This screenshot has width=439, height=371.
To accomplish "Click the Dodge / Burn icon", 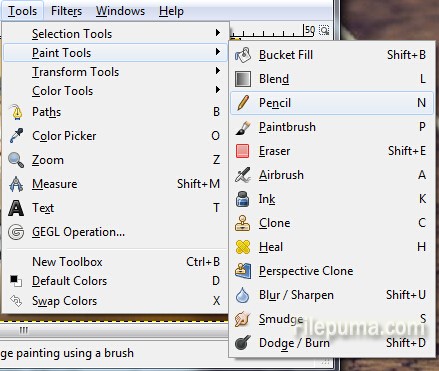I will click(243, 343).
